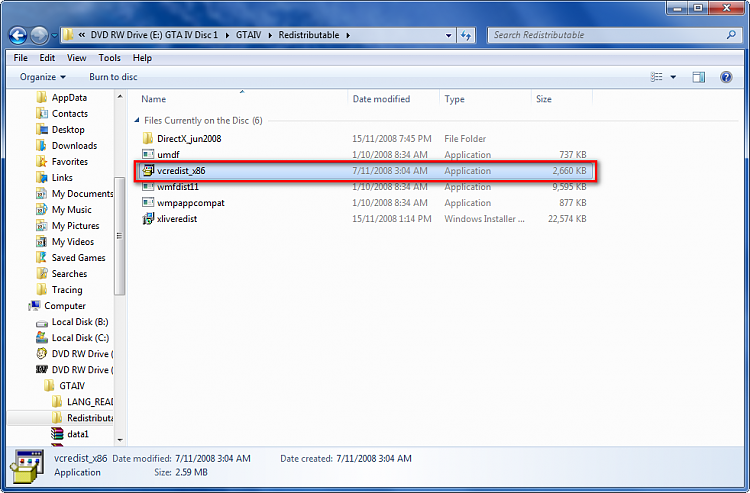Click the Forward navigation arrow
The height and width of the screenshot is (493, 750).
coord(39,35)
